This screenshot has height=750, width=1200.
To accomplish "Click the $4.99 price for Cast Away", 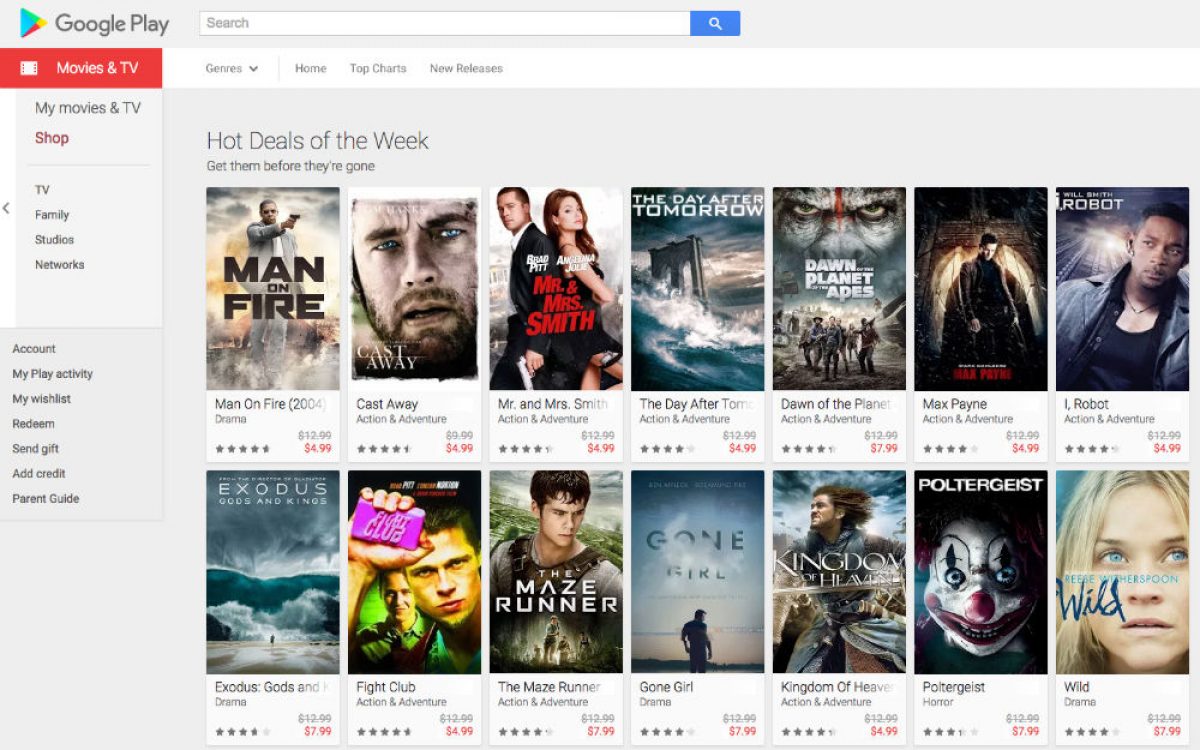I will point(459,449).
